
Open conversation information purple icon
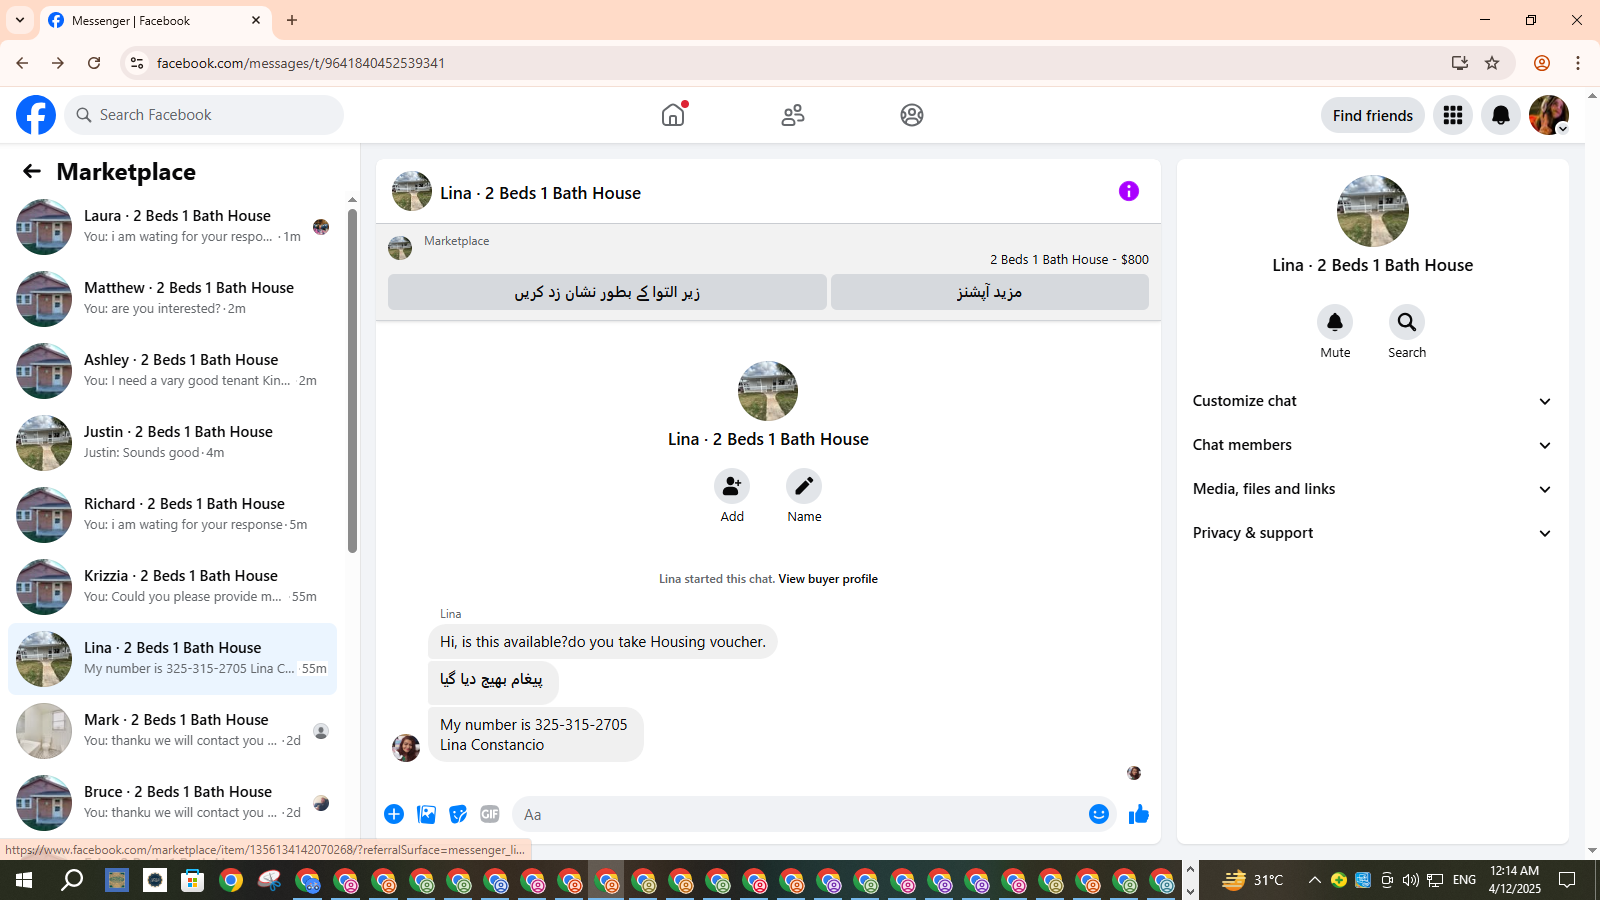[1129, 191]
